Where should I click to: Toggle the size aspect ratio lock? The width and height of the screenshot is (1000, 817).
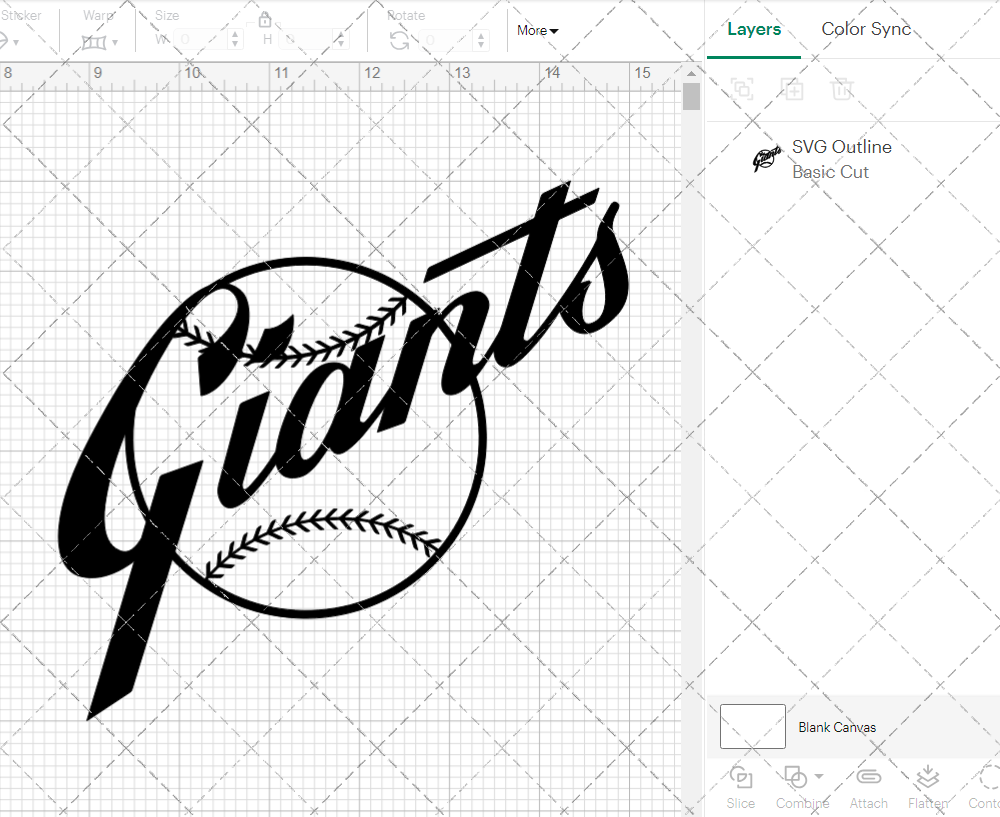tap(265, 20)
